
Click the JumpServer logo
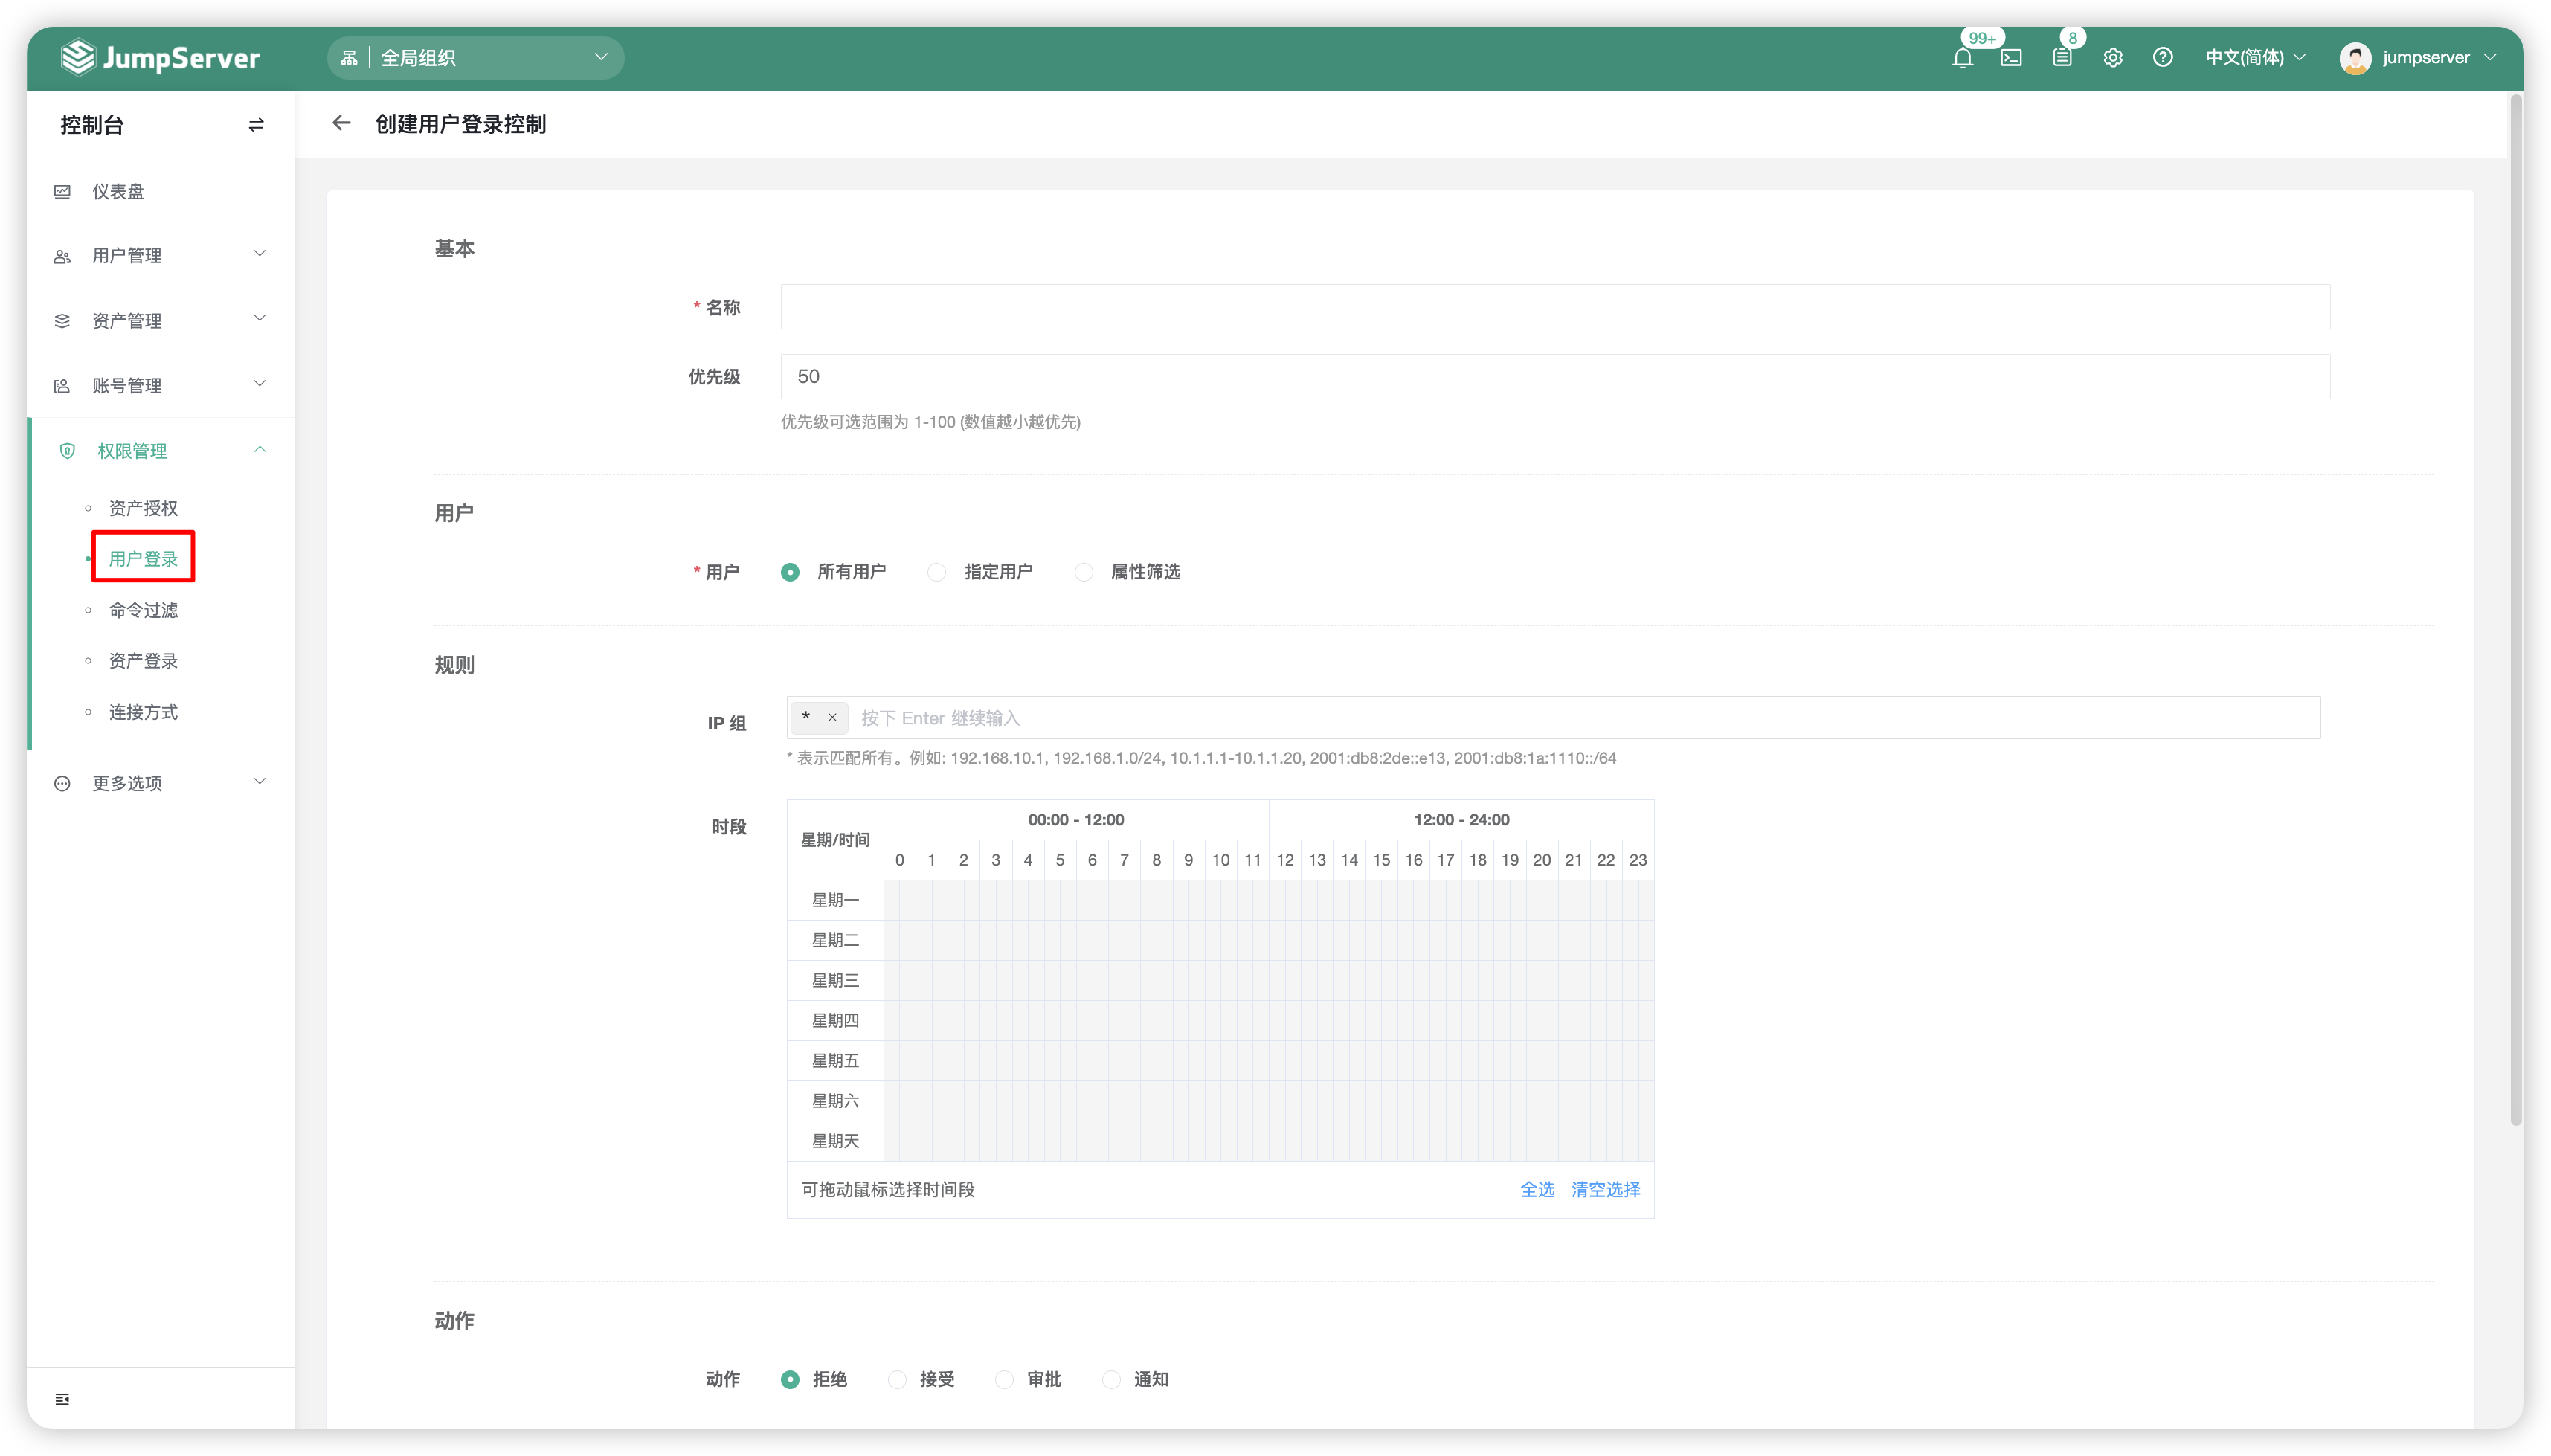pos(160,57)
